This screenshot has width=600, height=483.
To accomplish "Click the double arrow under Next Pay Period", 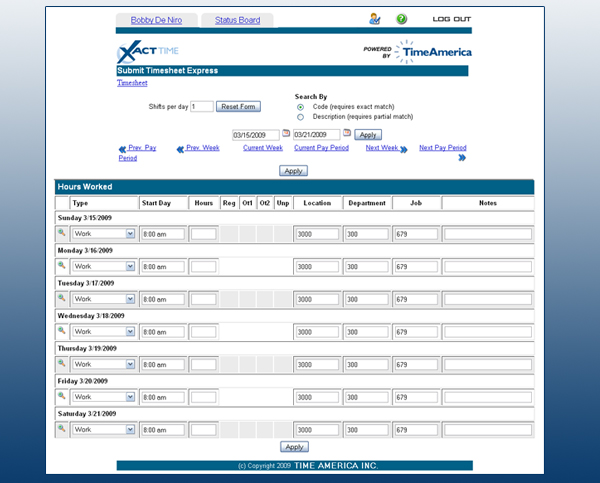I will click(x=462, y=158).
